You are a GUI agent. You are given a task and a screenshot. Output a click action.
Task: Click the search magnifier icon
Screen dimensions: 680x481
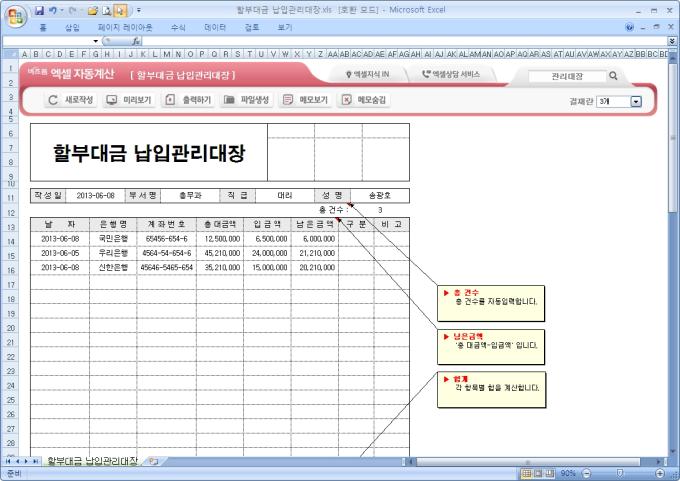pyautogui.click(x=613, y=75)
